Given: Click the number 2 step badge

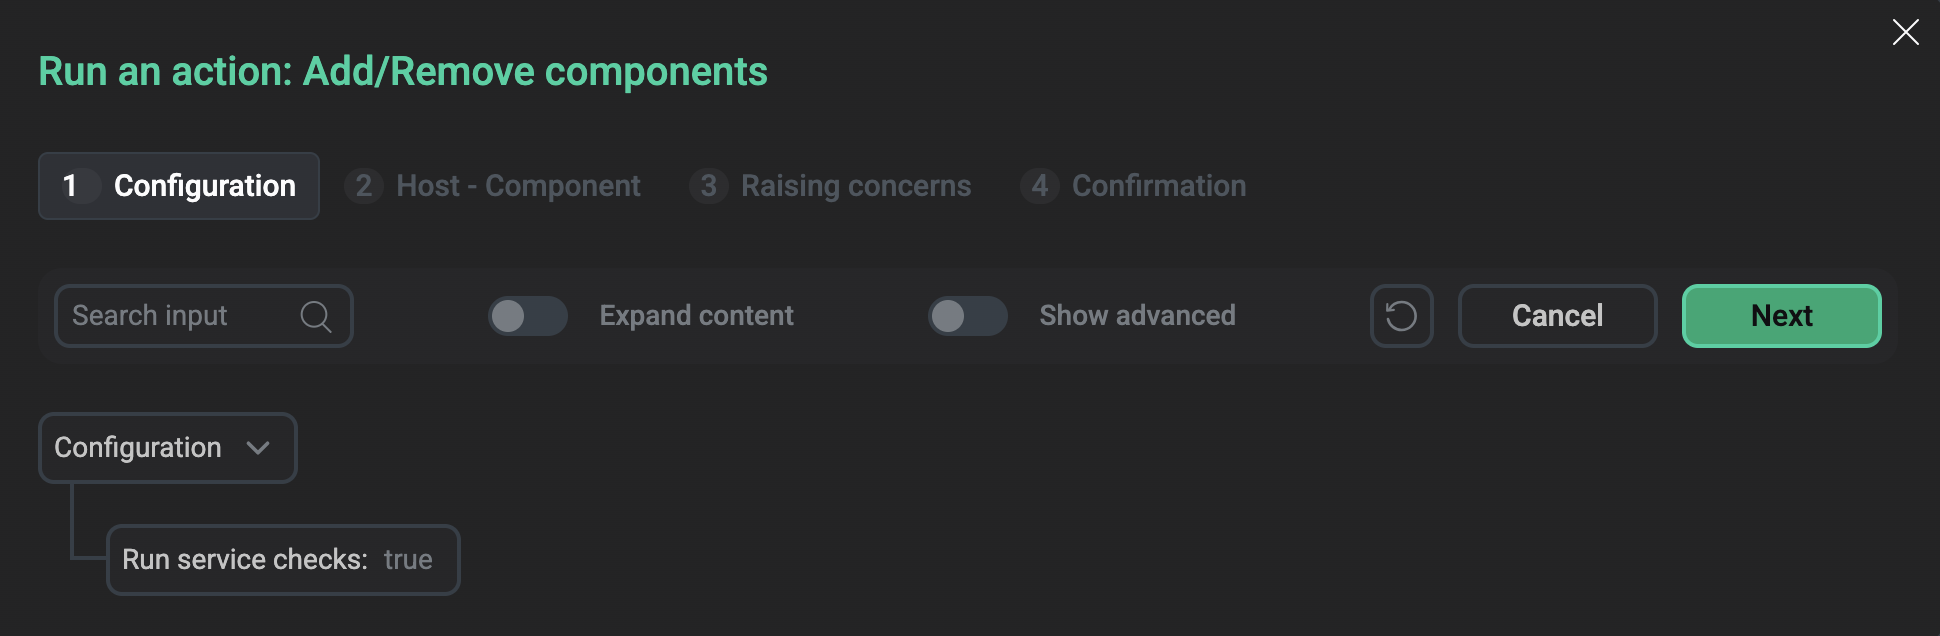Looking at the screenshot, I should tap(364, 186).
